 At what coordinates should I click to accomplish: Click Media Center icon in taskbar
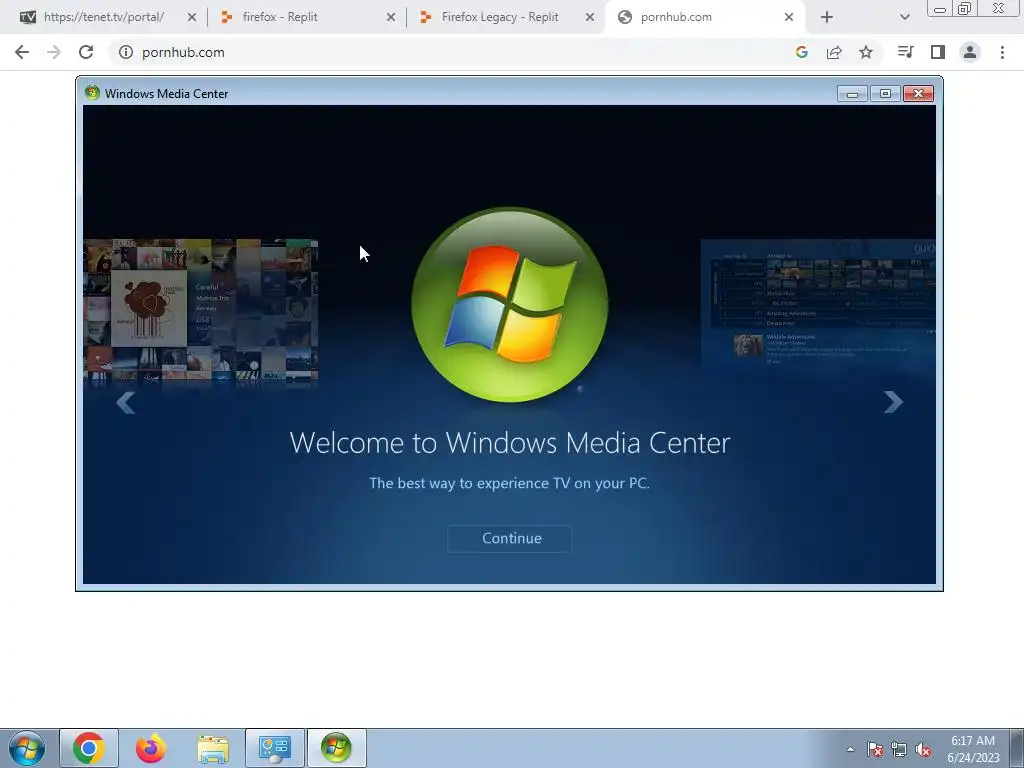336,748
